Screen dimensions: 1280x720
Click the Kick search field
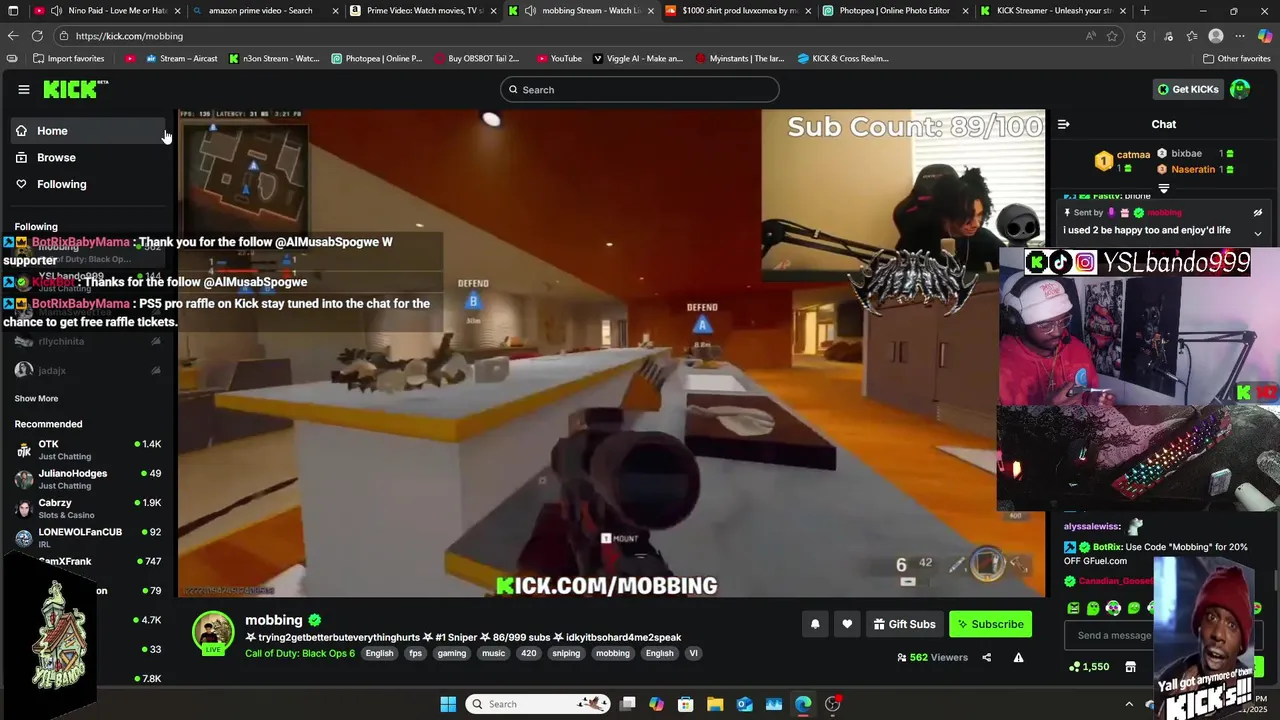click(x=640, y=90)
